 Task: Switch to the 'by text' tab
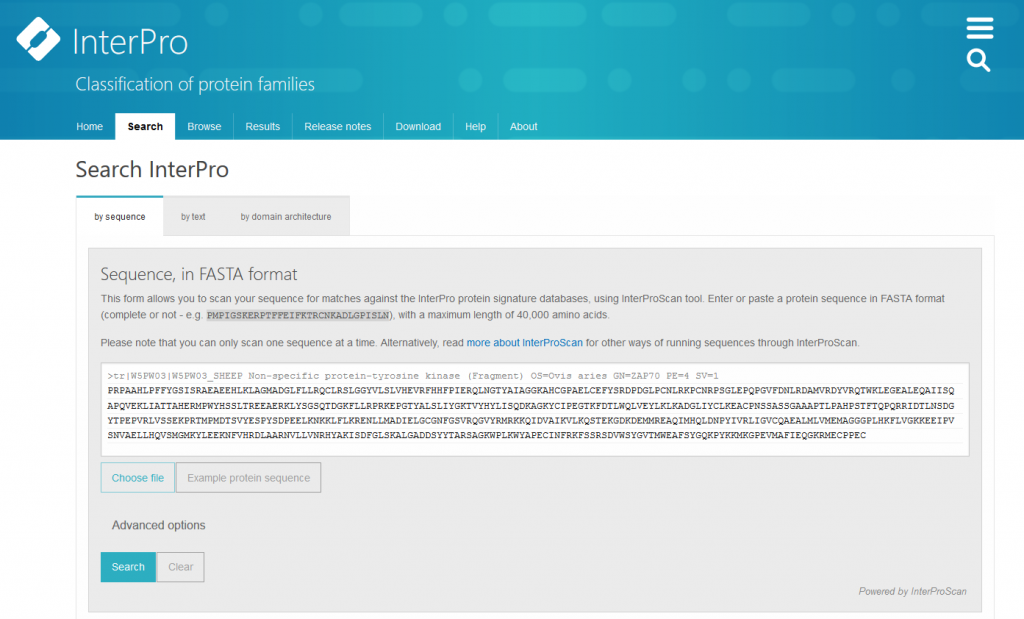[193, 217]
